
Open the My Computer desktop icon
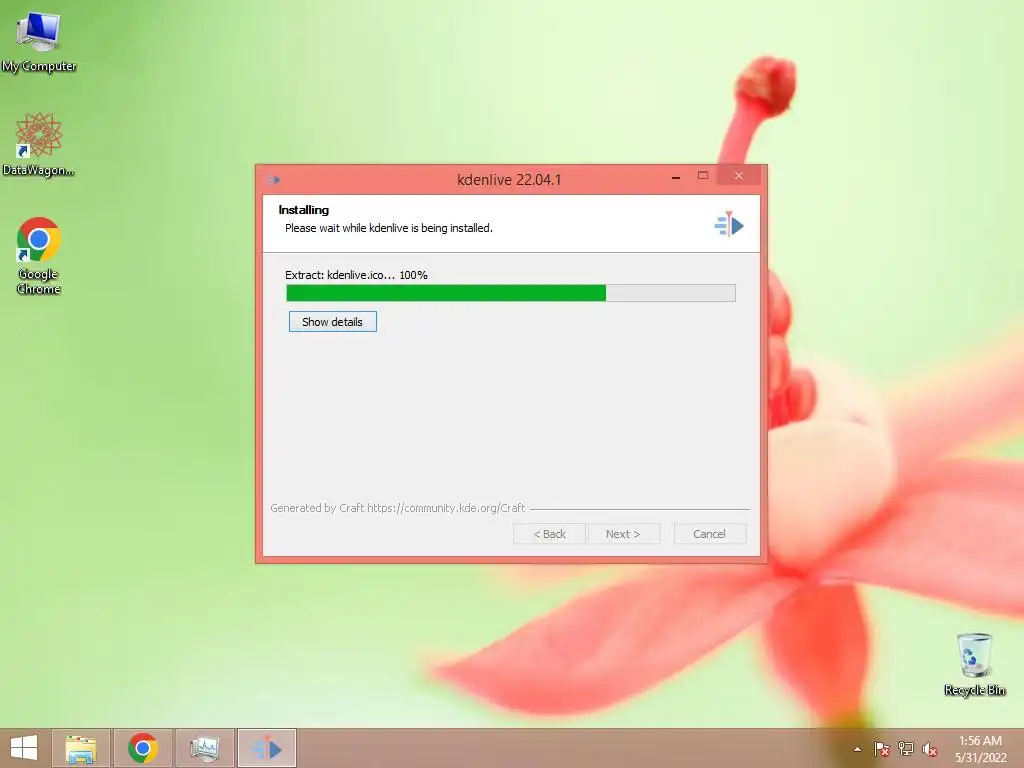[x=39, y=40]
